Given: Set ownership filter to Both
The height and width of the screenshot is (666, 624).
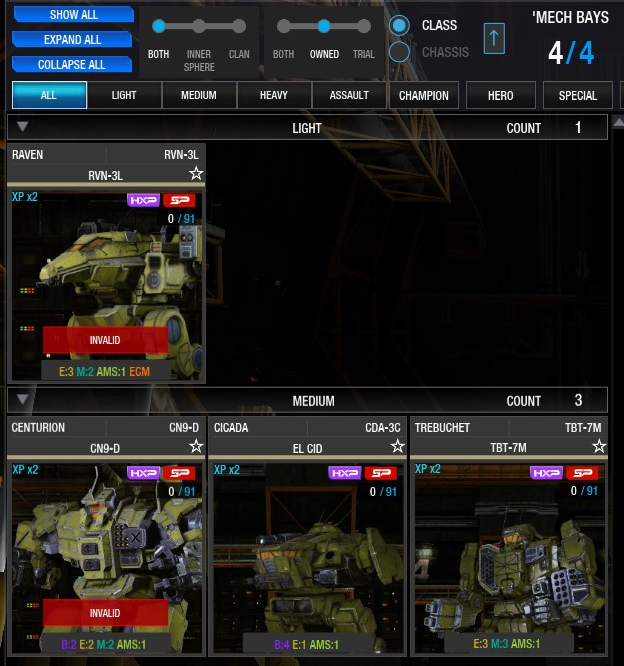Looking at the screenshot, I should (283, 26).
